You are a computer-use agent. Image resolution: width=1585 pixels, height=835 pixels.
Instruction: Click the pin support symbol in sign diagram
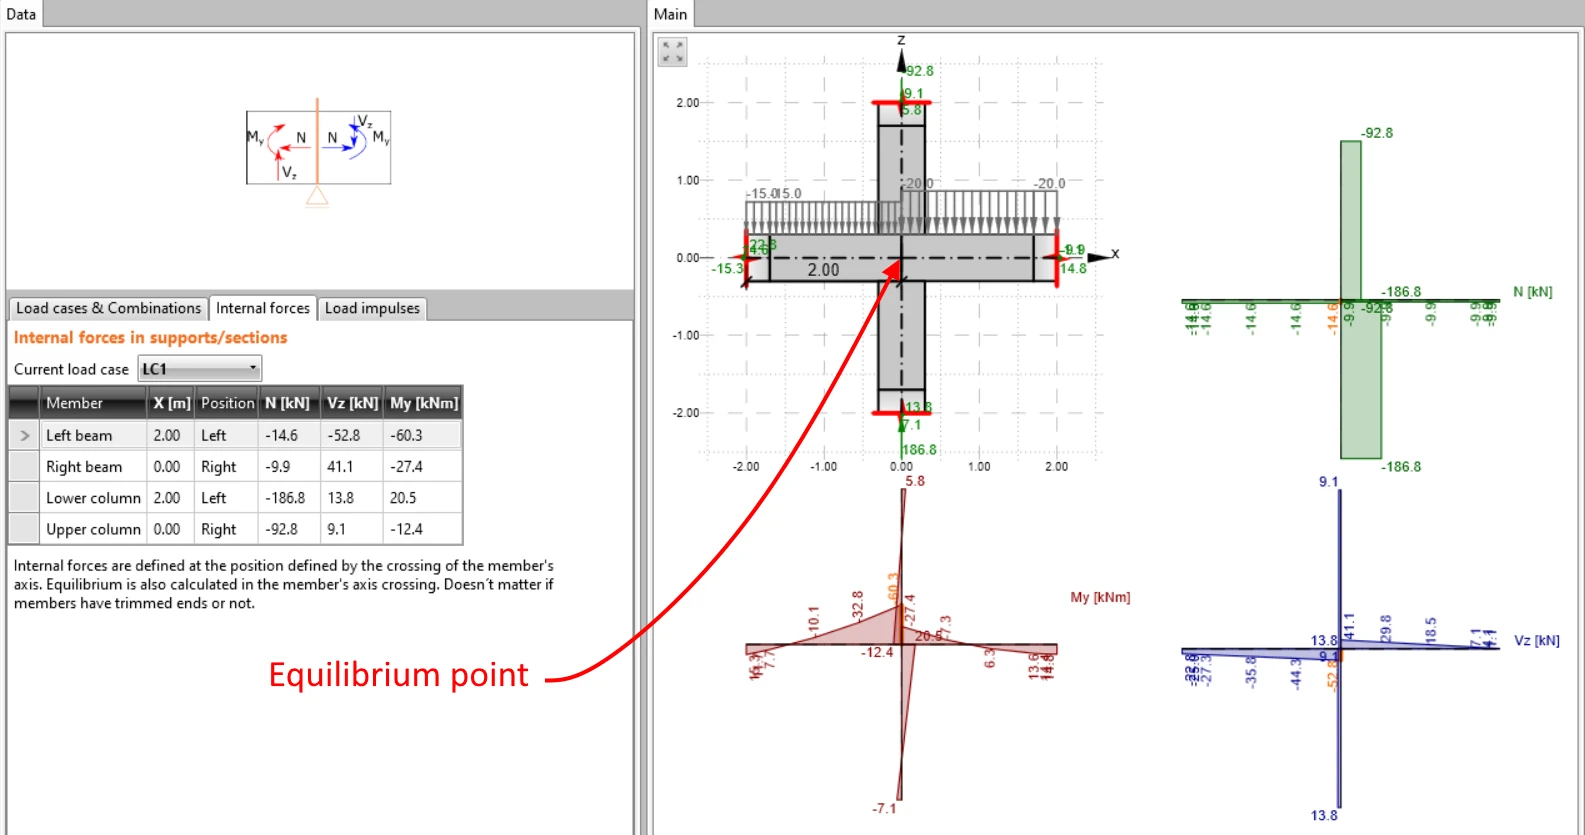point(317,196)
